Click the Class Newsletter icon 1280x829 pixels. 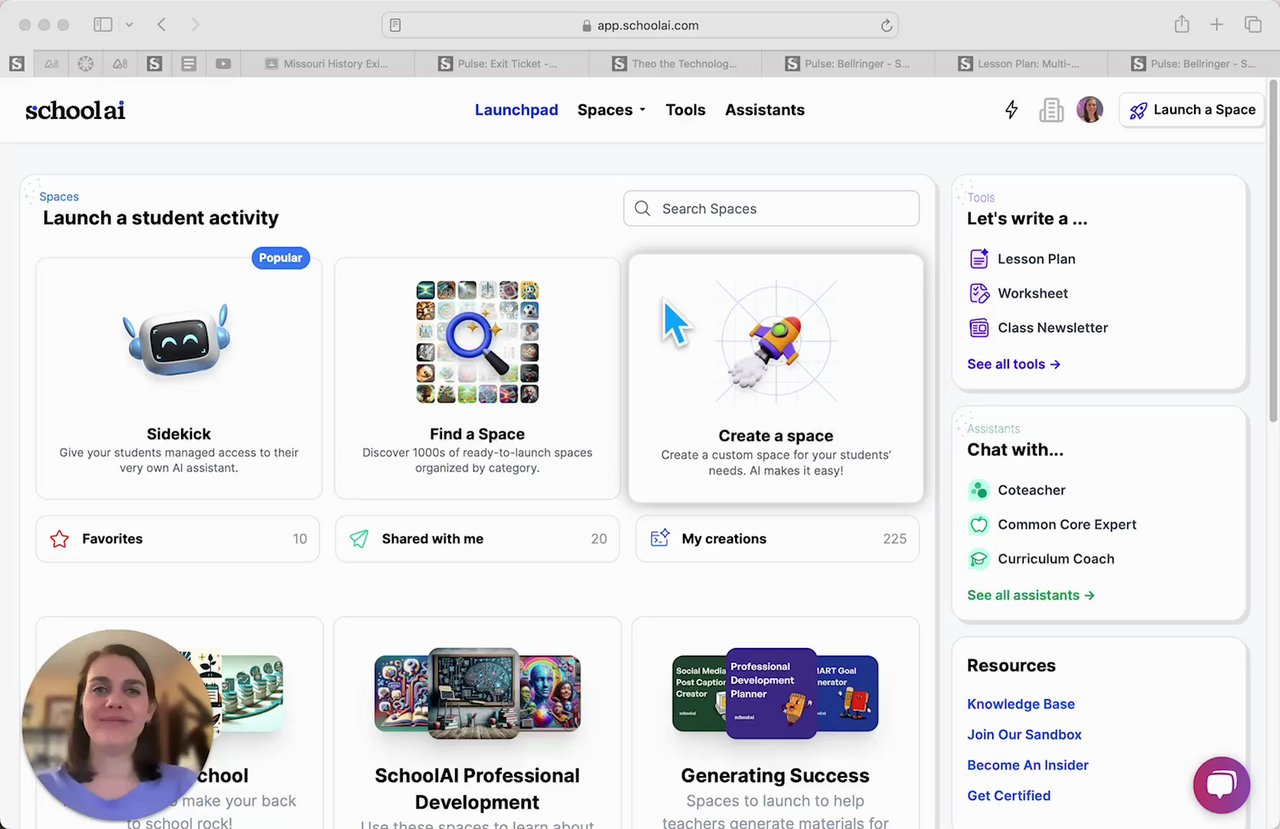979,328
